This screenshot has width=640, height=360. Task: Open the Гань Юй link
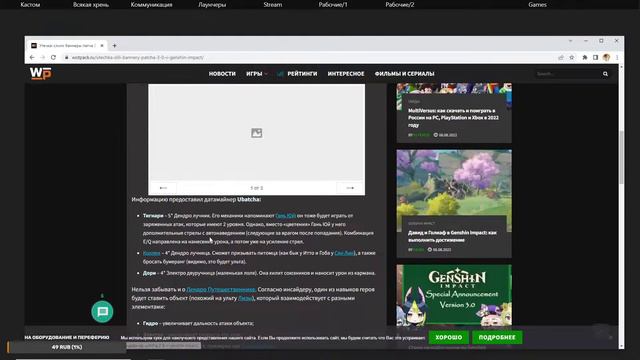[285, 216]
